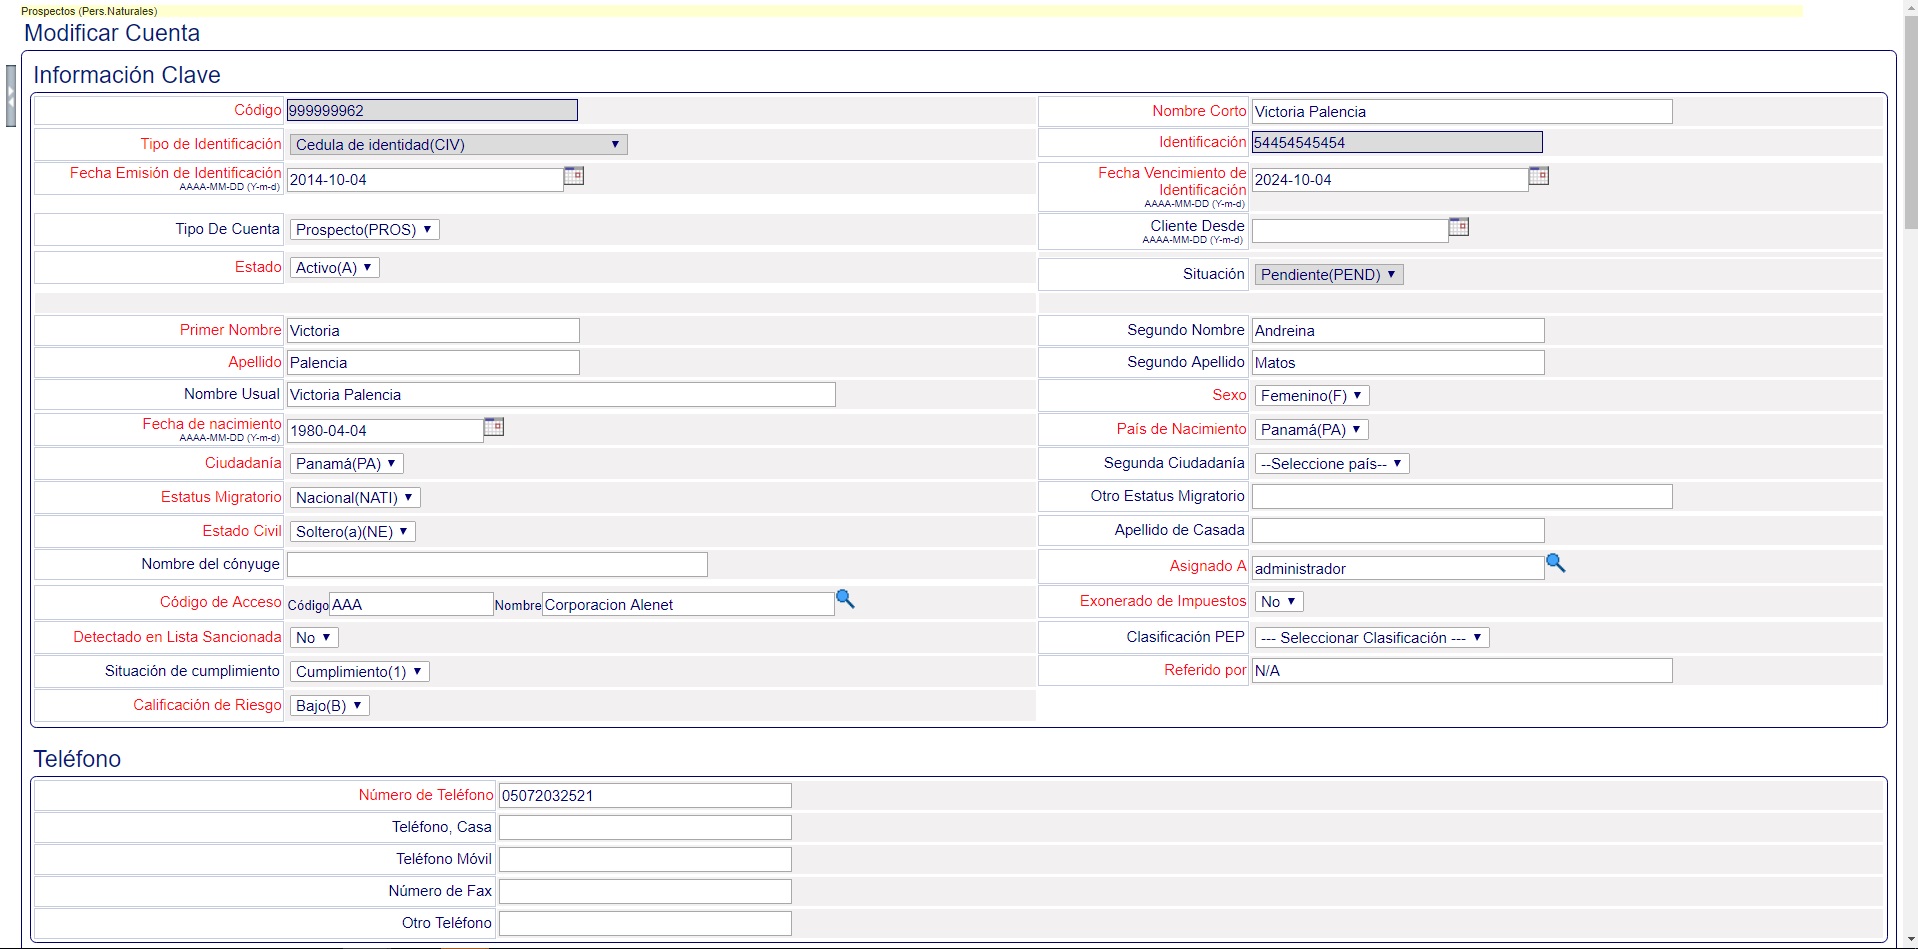This screenshot has width=1918, height=949.
Task: Open the Calificación de Riesgo dropdown
Action: [x=329, y=706]
